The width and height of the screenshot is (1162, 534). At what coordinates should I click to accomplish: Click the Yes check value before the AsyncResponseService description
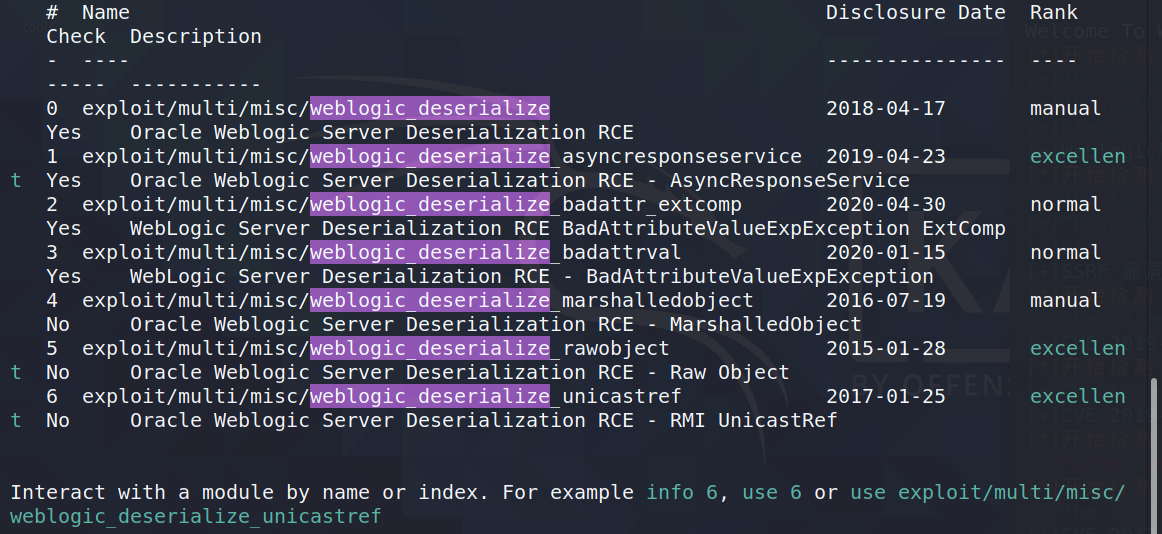coord(64,180)
